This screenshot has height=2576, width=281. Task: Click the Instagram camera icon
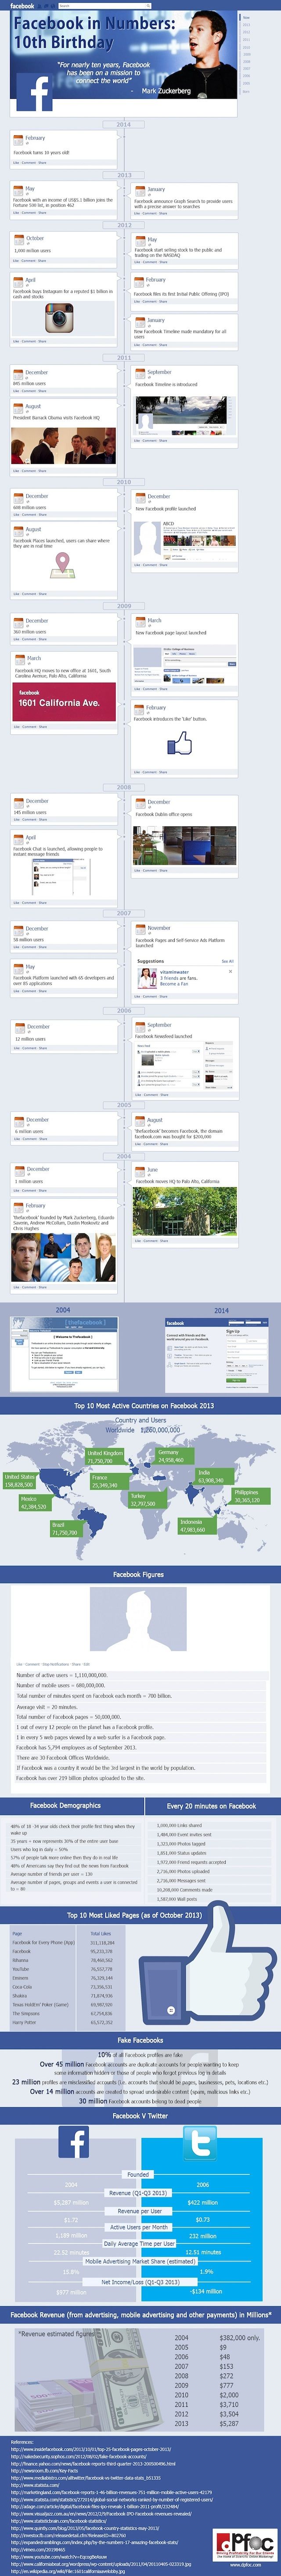[x=59, y=318]
